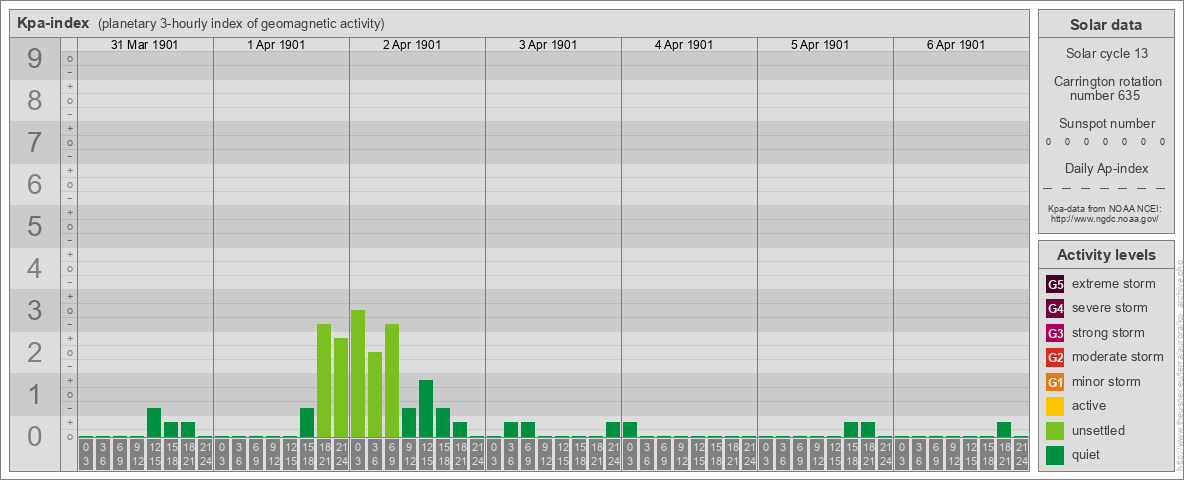Select the dark green quiet swatch
Image resolution: width=1184 pixels, height=480 pixels.
(x=1055, y=454)
